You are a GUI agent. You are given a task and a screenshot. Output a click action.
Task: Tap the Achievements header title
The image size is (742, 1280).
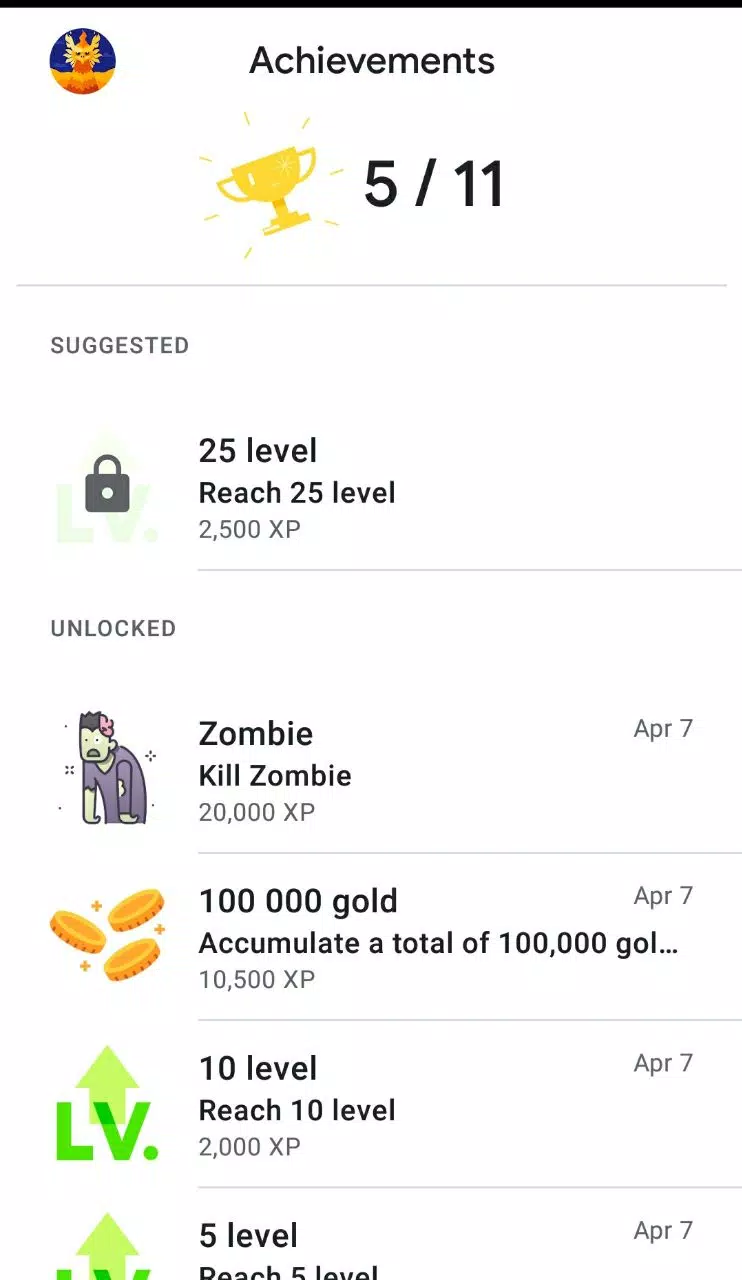(x=372, y=61)
